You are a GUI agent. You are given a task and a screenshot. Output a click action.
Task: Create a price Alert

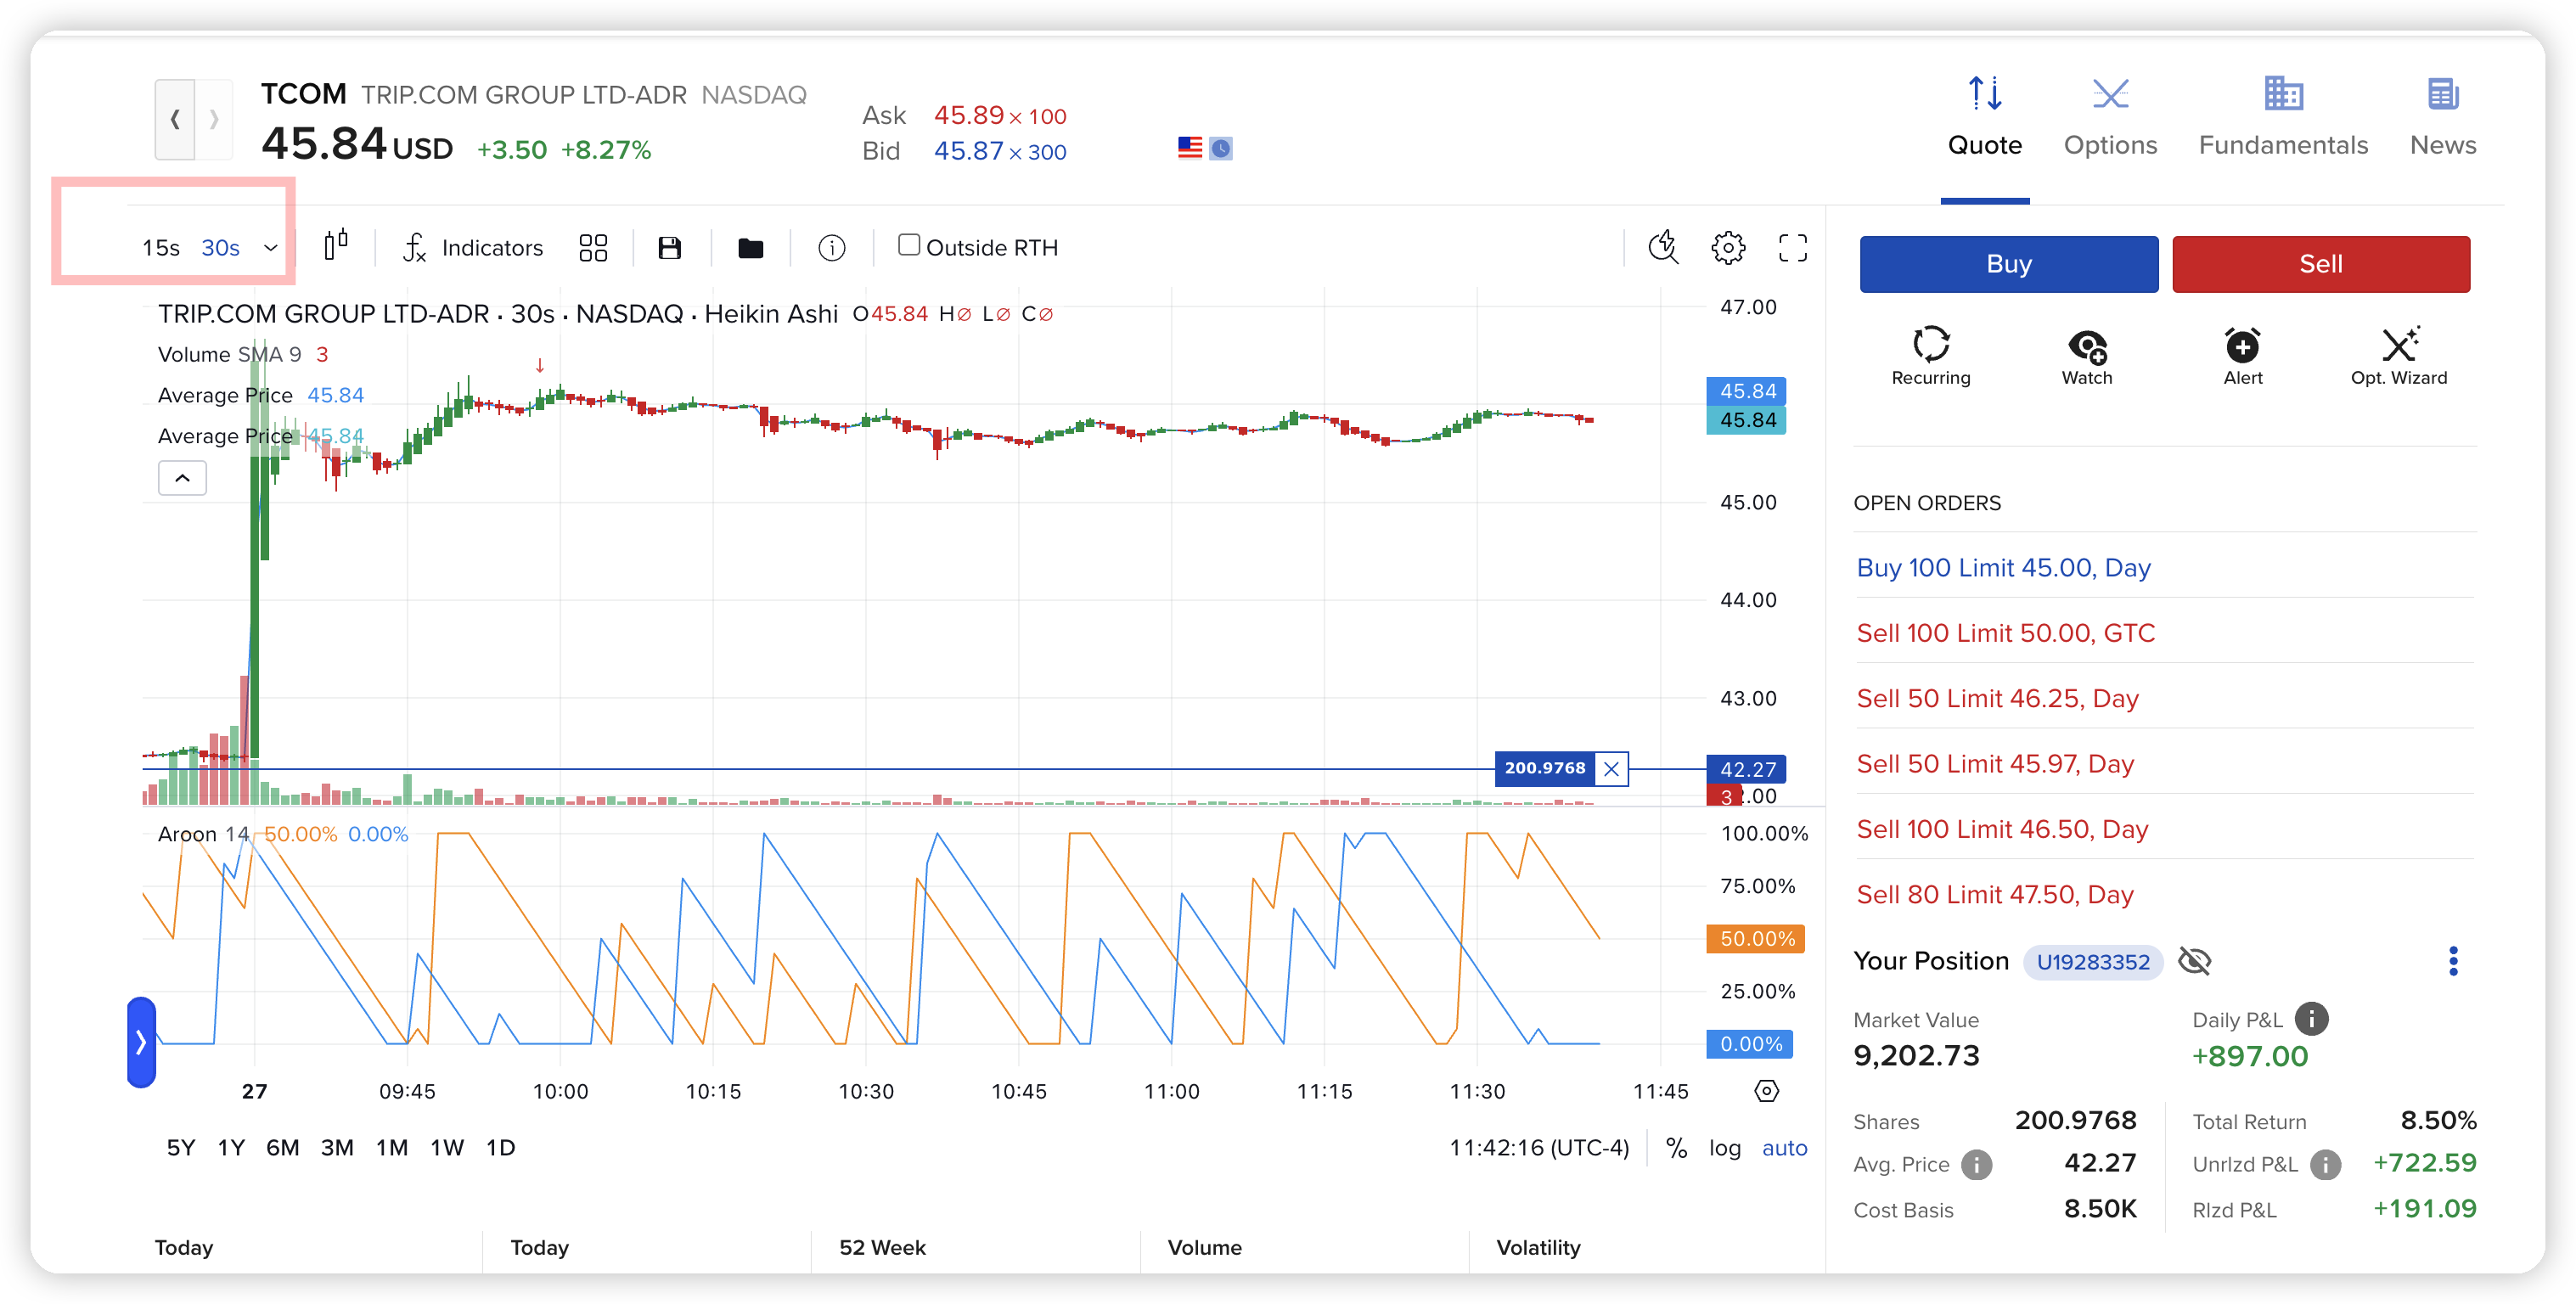(2242, 356)
